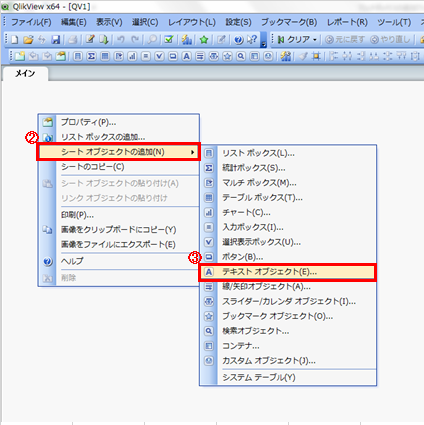Click the Input Box icon in design toolbar
This screenshot has width=424, height=425.
pyautogui.click(x=145, y=56)
